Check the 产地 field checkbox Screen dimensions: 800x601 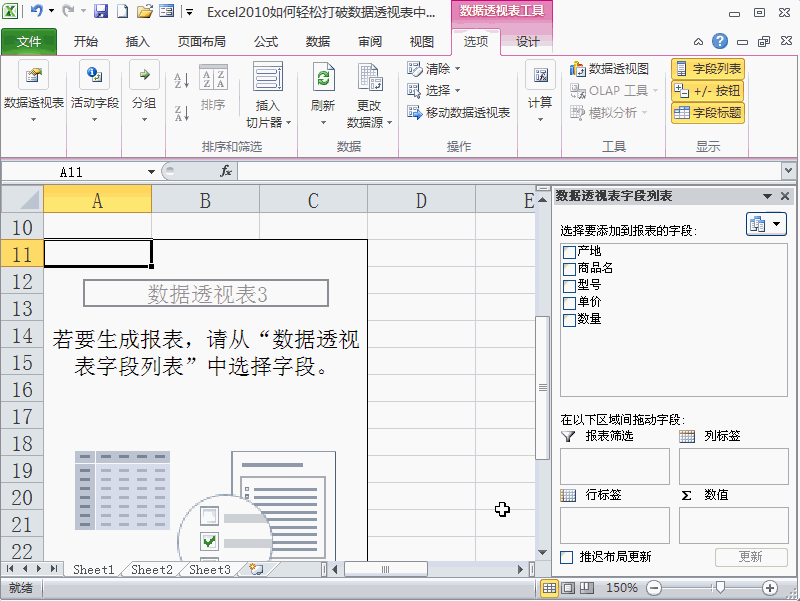click(x=569, y=252)
